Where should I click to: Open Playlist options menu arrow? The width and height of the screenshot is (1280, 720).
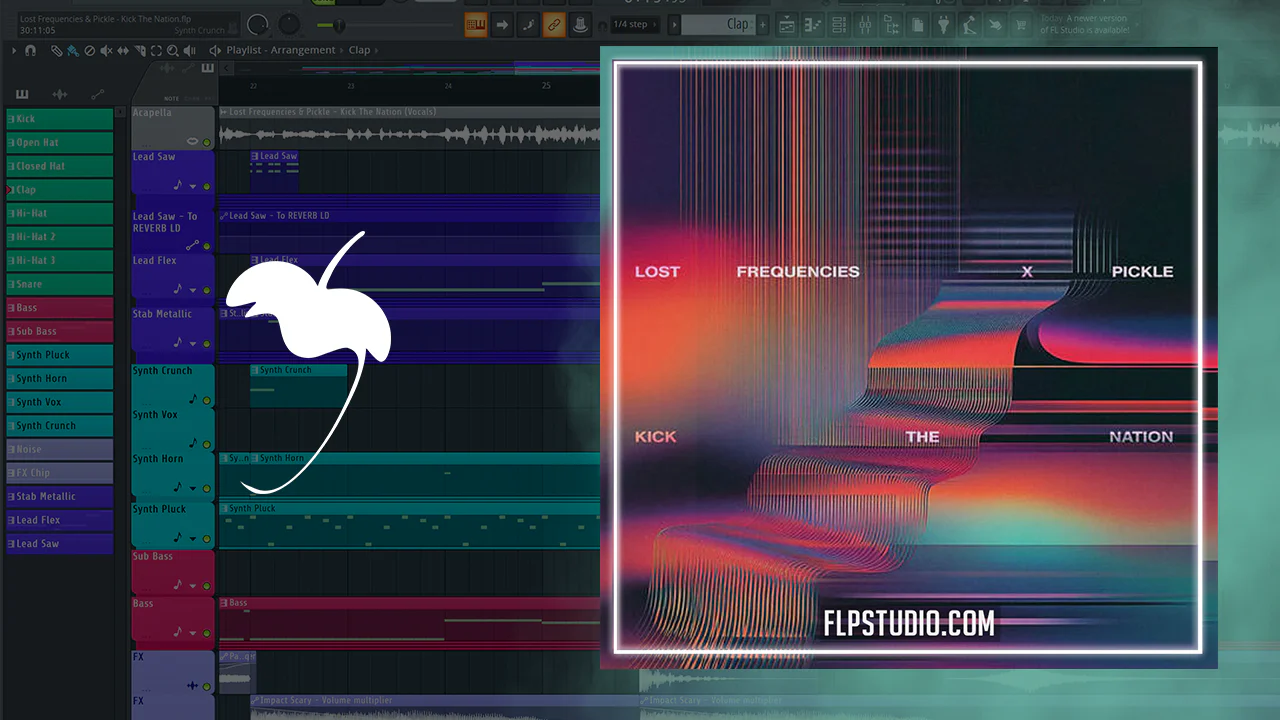[14, 50]
